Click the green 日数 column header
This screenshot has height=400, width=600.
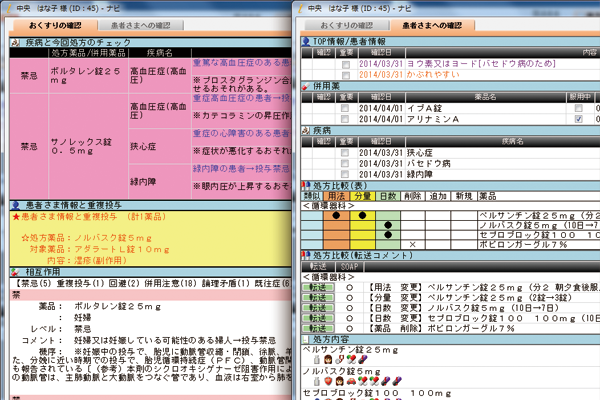pyautogui.click(x=388, y=196)
